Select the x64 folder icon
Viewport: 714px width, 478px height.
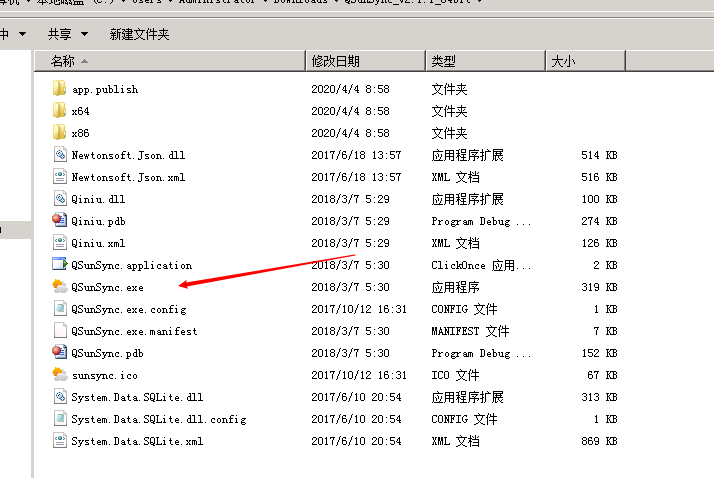point(60,111)
